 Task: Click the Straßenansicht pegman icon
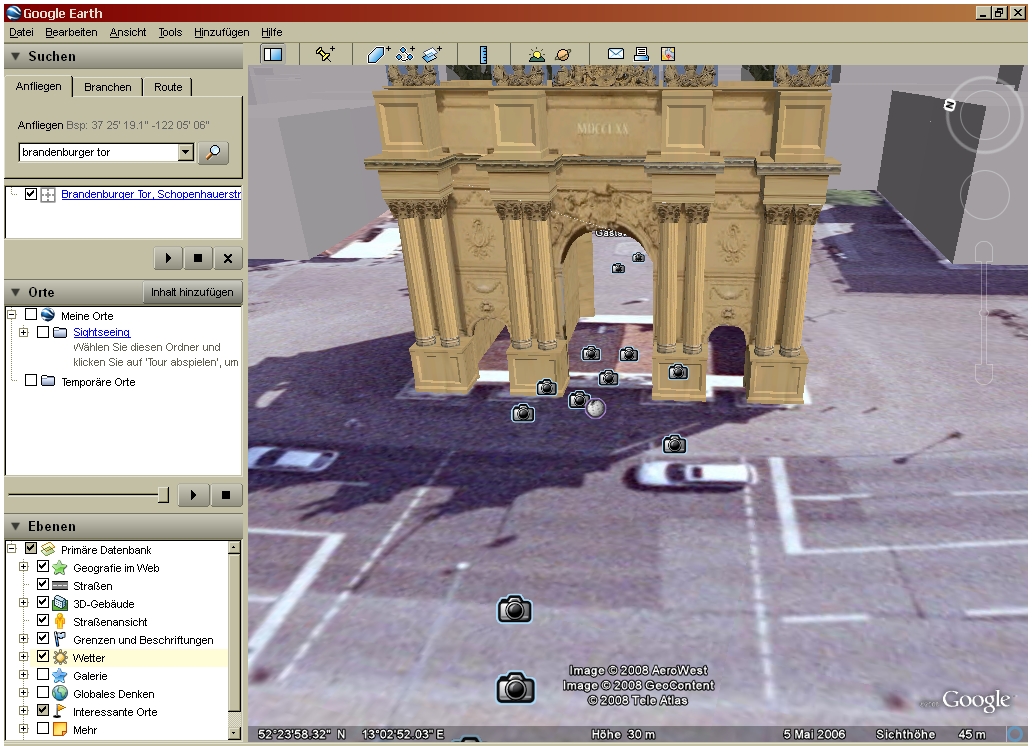point(60,621)
